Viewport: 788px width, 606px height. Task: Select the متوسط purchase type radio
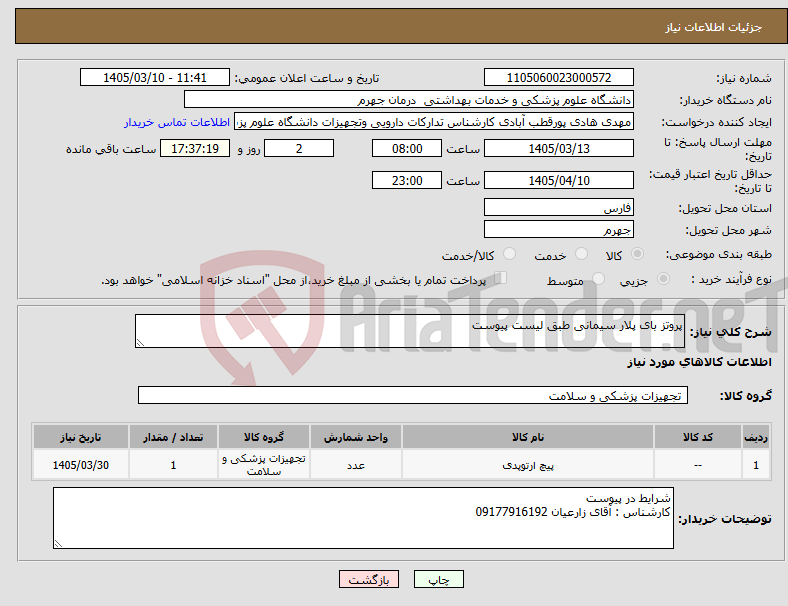(598, 279)
